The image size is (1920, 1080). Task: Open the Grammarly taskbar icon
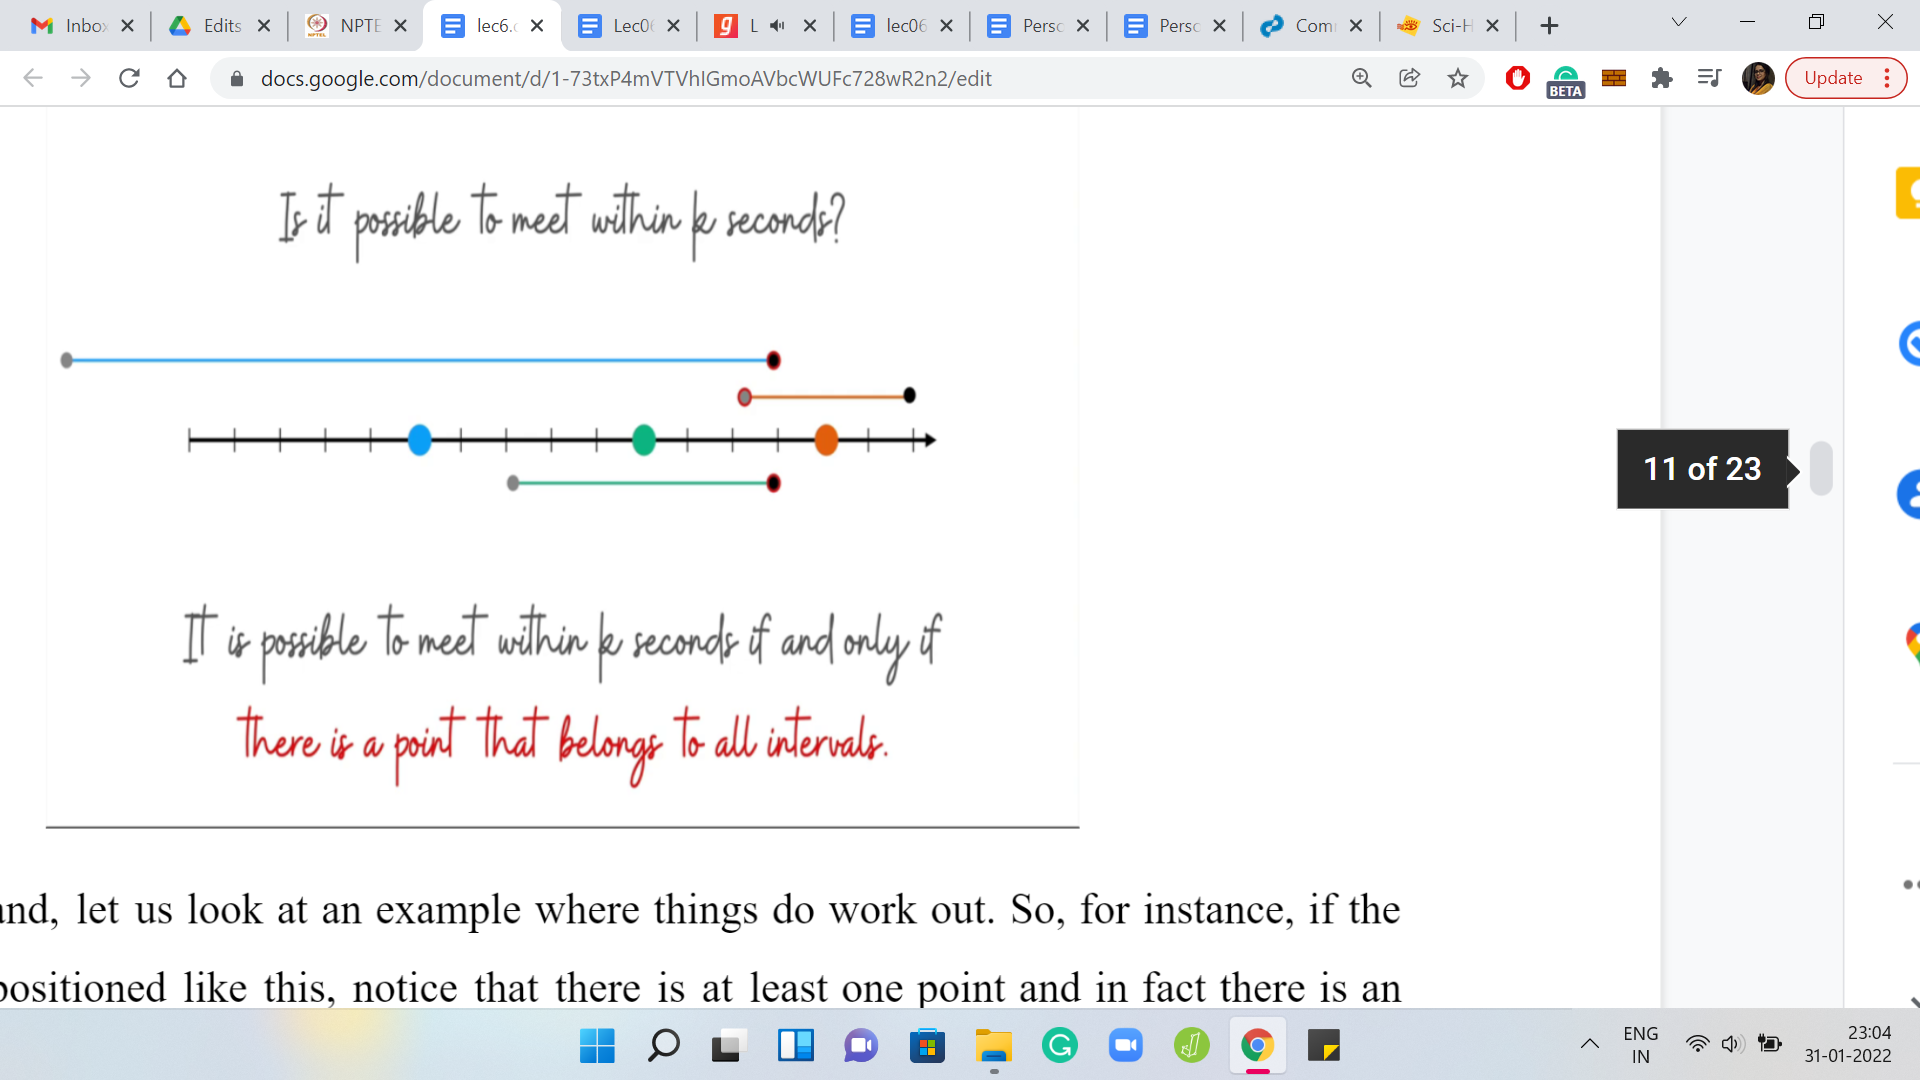click(1059, 1046)
